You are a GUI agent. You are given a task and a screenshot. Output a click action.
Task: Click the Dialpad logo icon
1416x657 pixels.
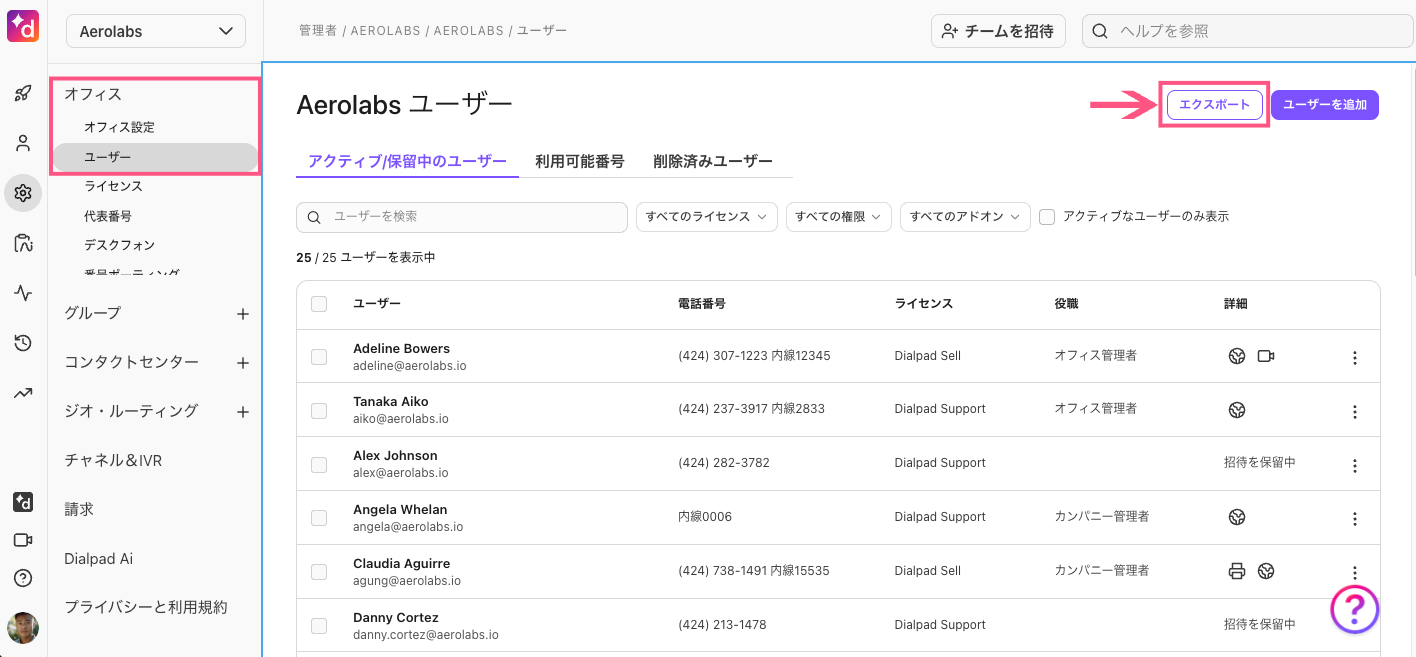tap(23, 24)
